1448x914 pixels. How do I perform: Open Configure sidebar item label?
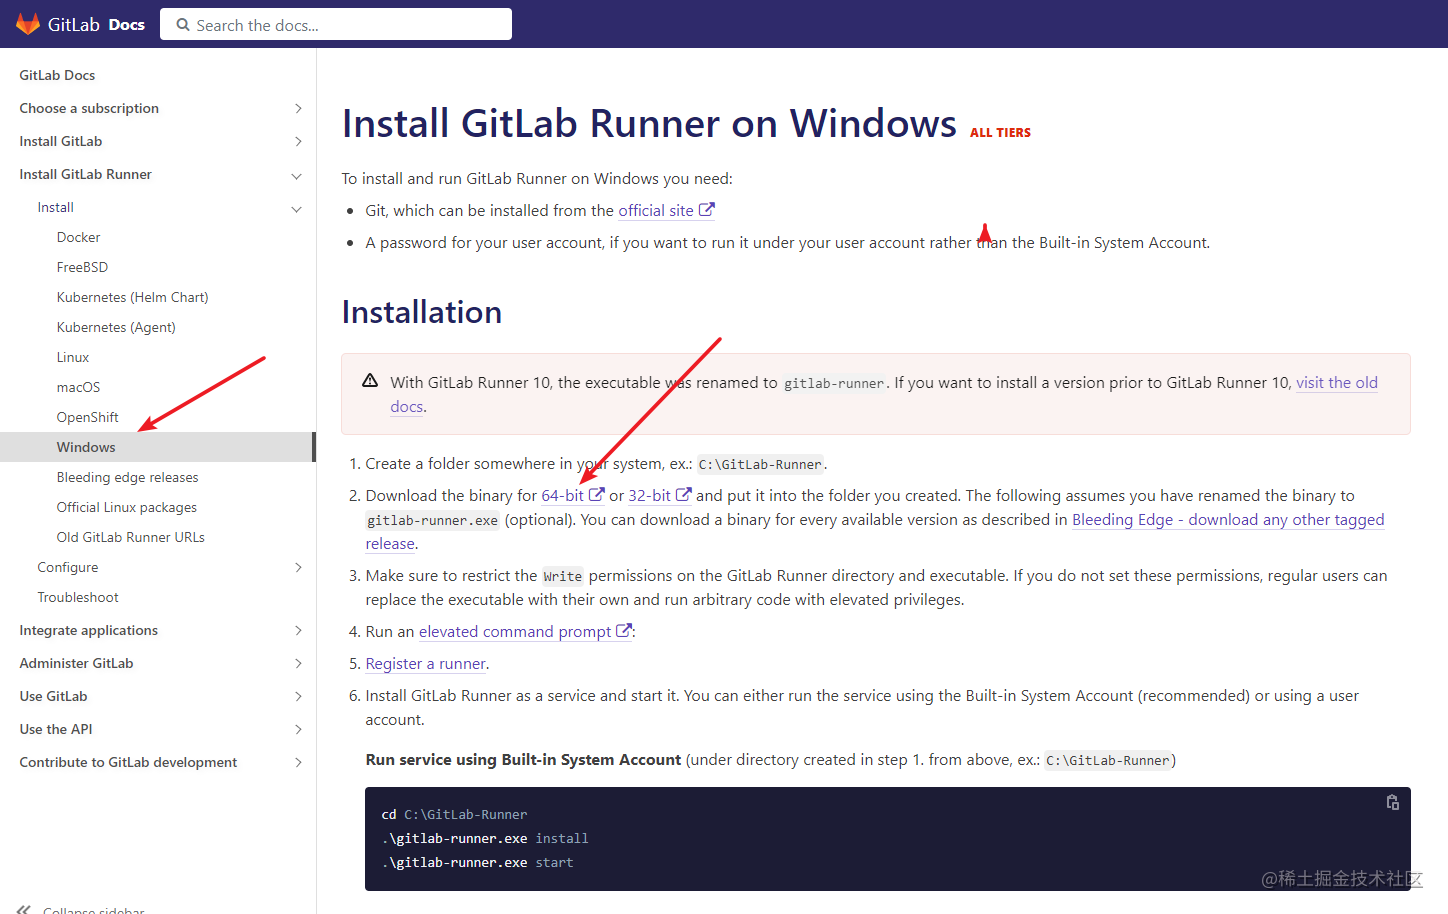(x=68, y=567)
